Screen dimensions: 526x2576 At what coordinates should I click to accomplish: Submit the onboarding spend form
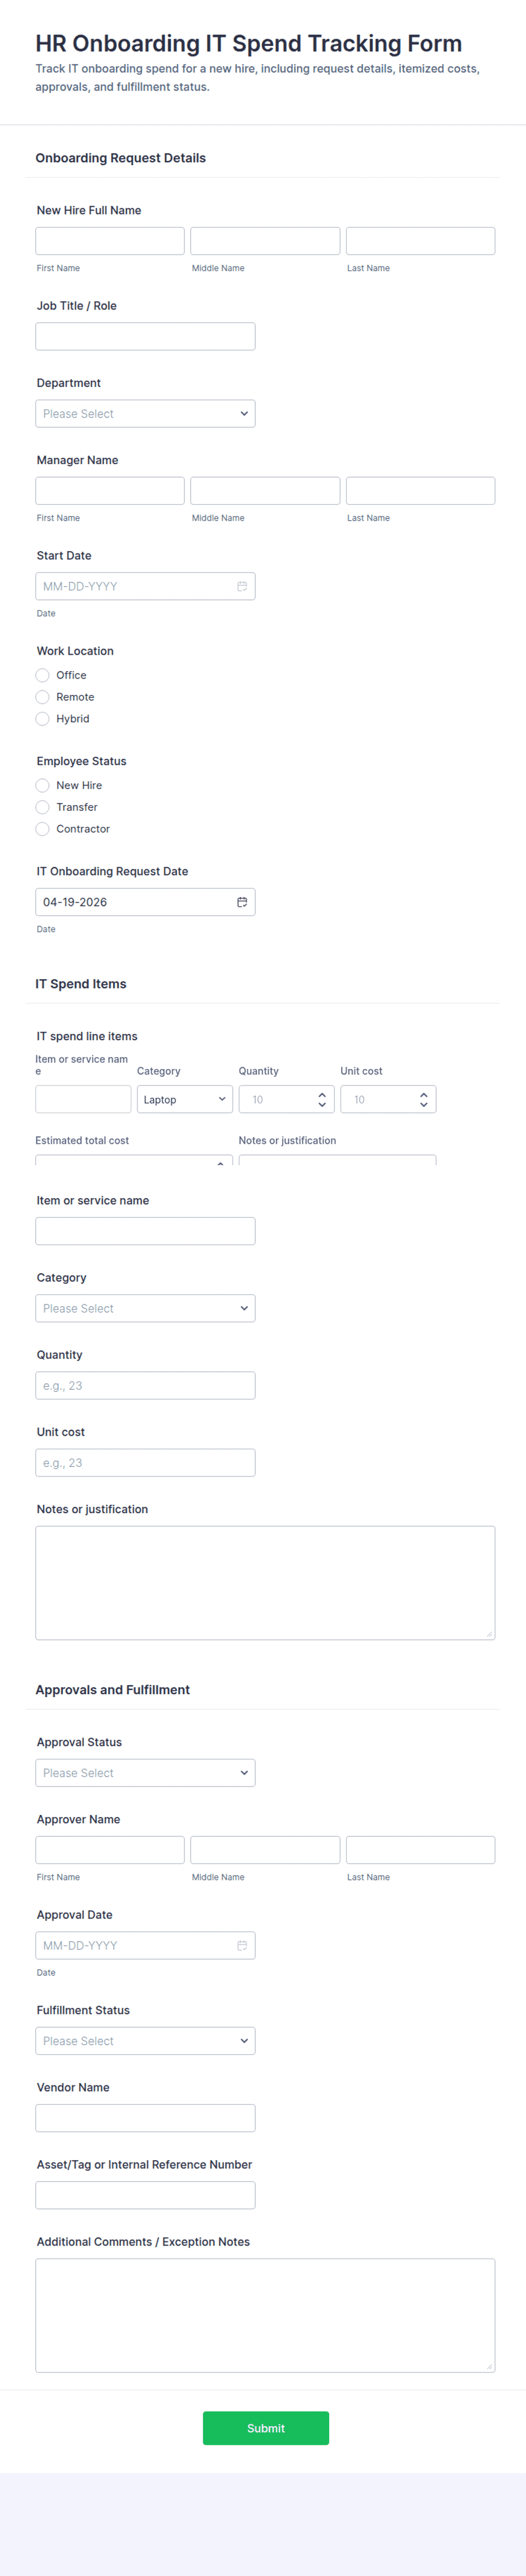coord(266,2428)
